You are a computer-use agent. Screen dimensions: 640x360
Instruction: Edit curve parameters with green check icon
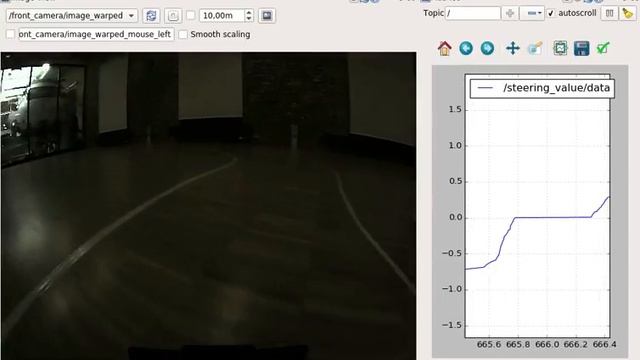click(x=603, y=48)
